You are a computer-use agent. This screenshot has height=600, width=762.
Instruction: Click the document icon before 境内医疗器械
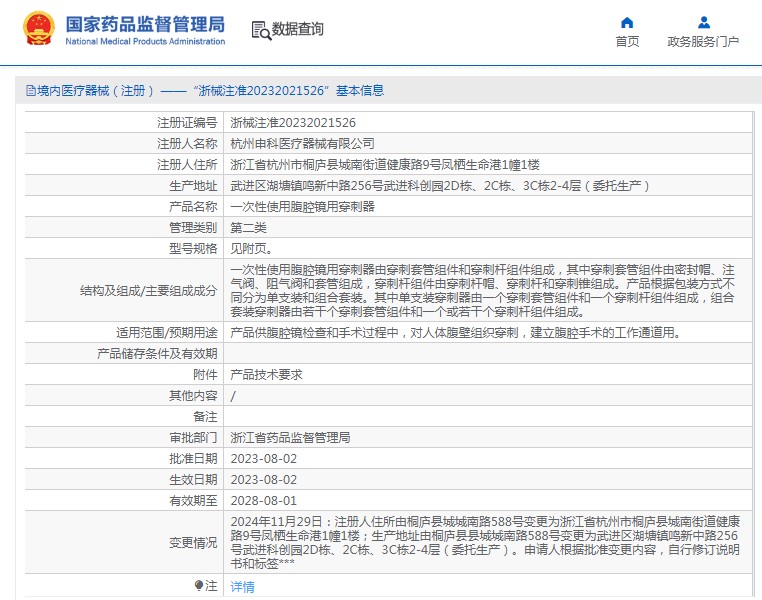click(29, 91)
